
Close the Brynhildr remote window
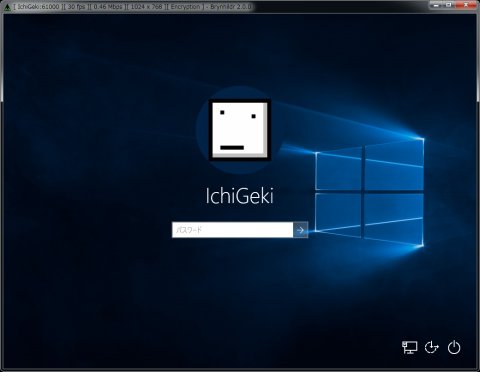[x=466, y=5]
